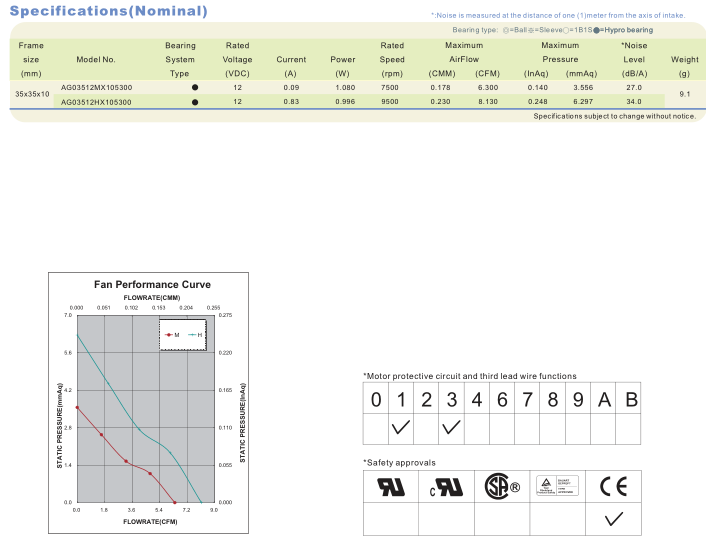Click the checkmark beneath the CE logo
Image resolution: width=706 pixels, height=543 pixels.
pyautogui.click(x=614, y=519)
